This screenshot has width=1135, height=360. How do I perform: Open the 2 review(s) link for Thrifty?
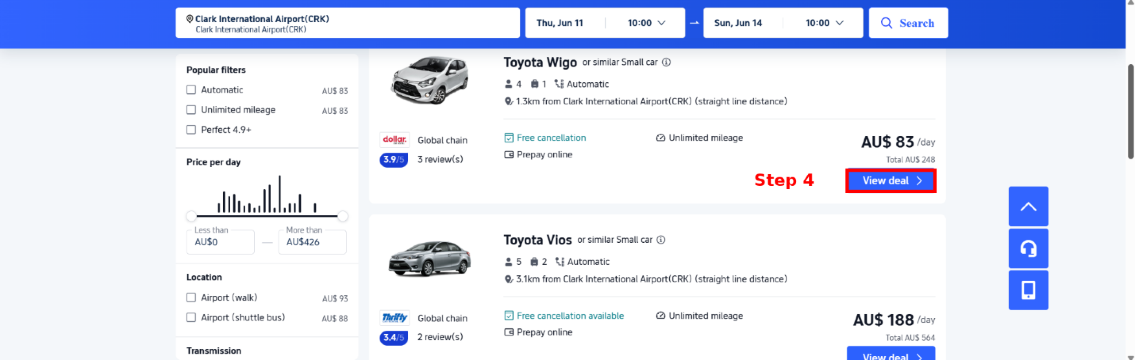pyautogui.click(x=440, y=337)
